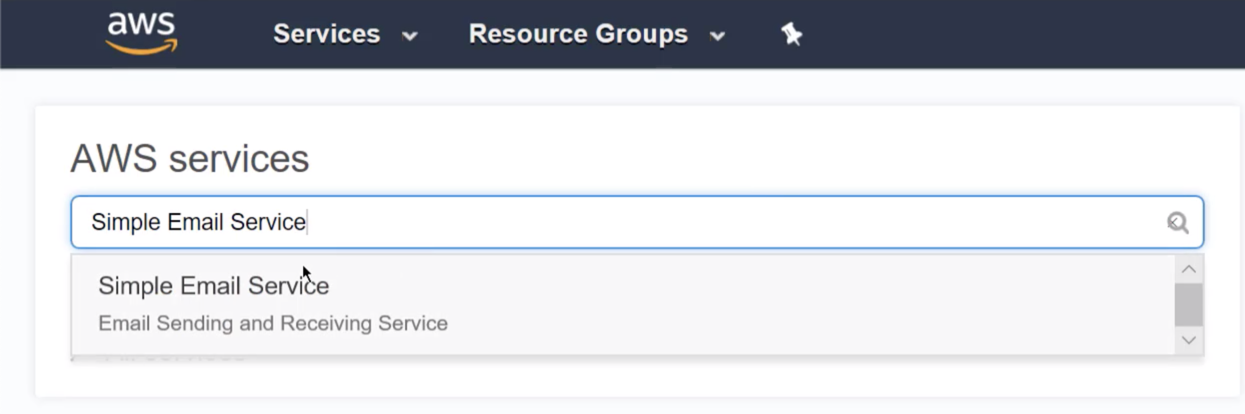Click suggestion list scroll up arrow
The height and width of the screenshot is (414, 1245).
point(1189,269)
